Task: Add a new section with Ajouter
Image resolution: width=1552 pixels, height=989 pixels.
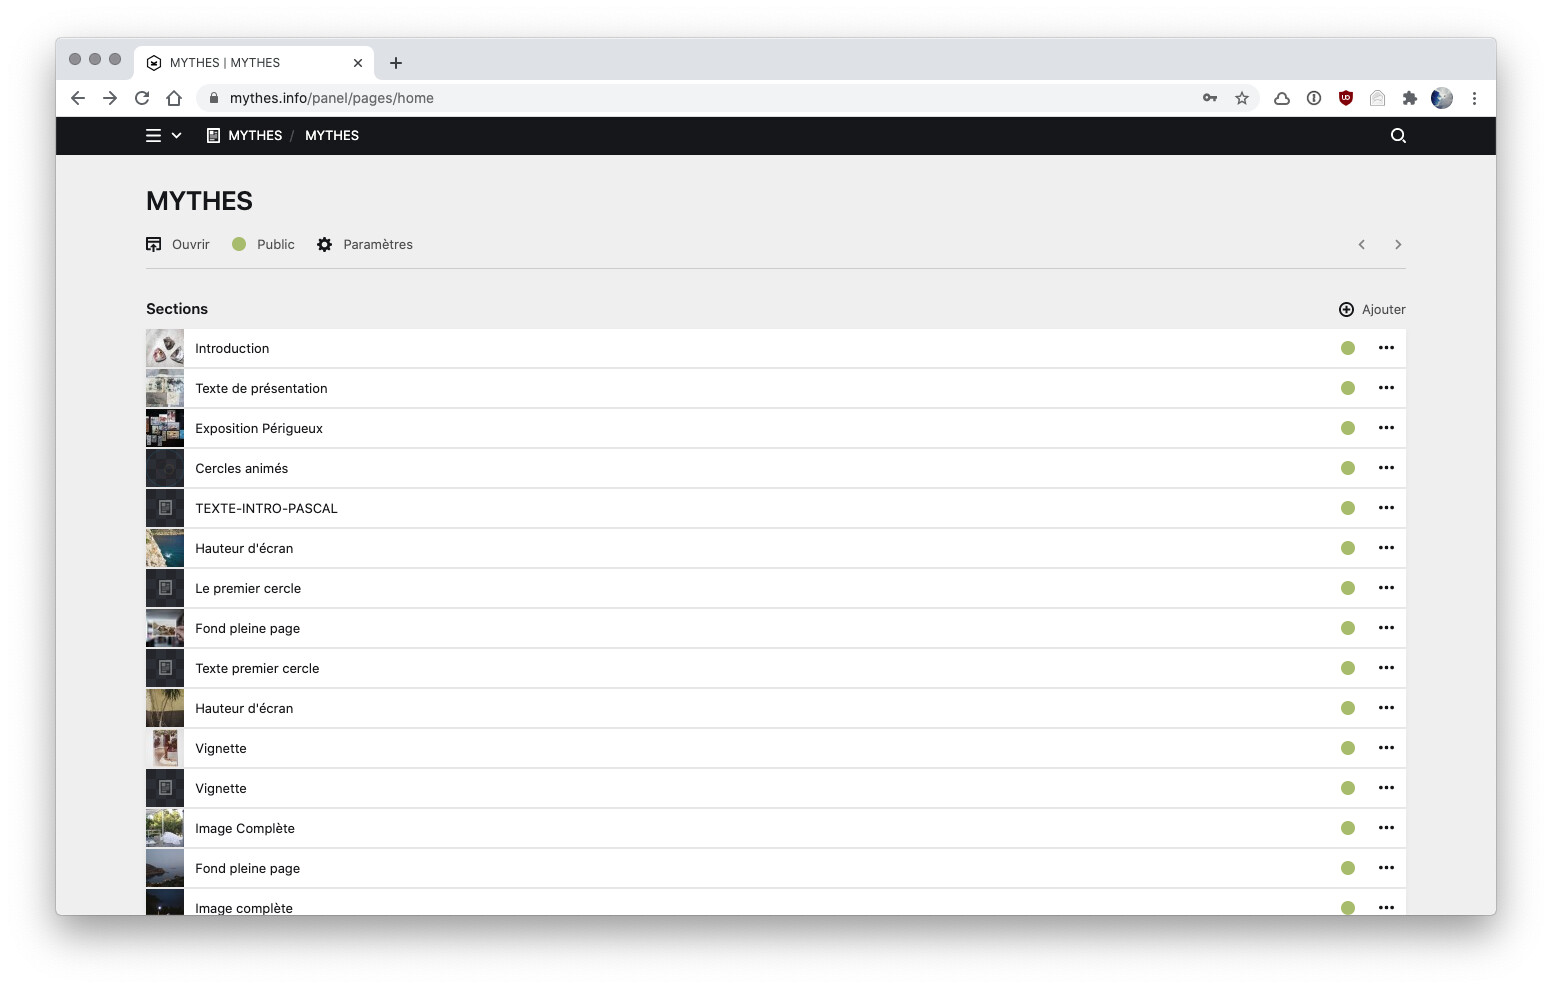Action: click(x=1372, y=310)
